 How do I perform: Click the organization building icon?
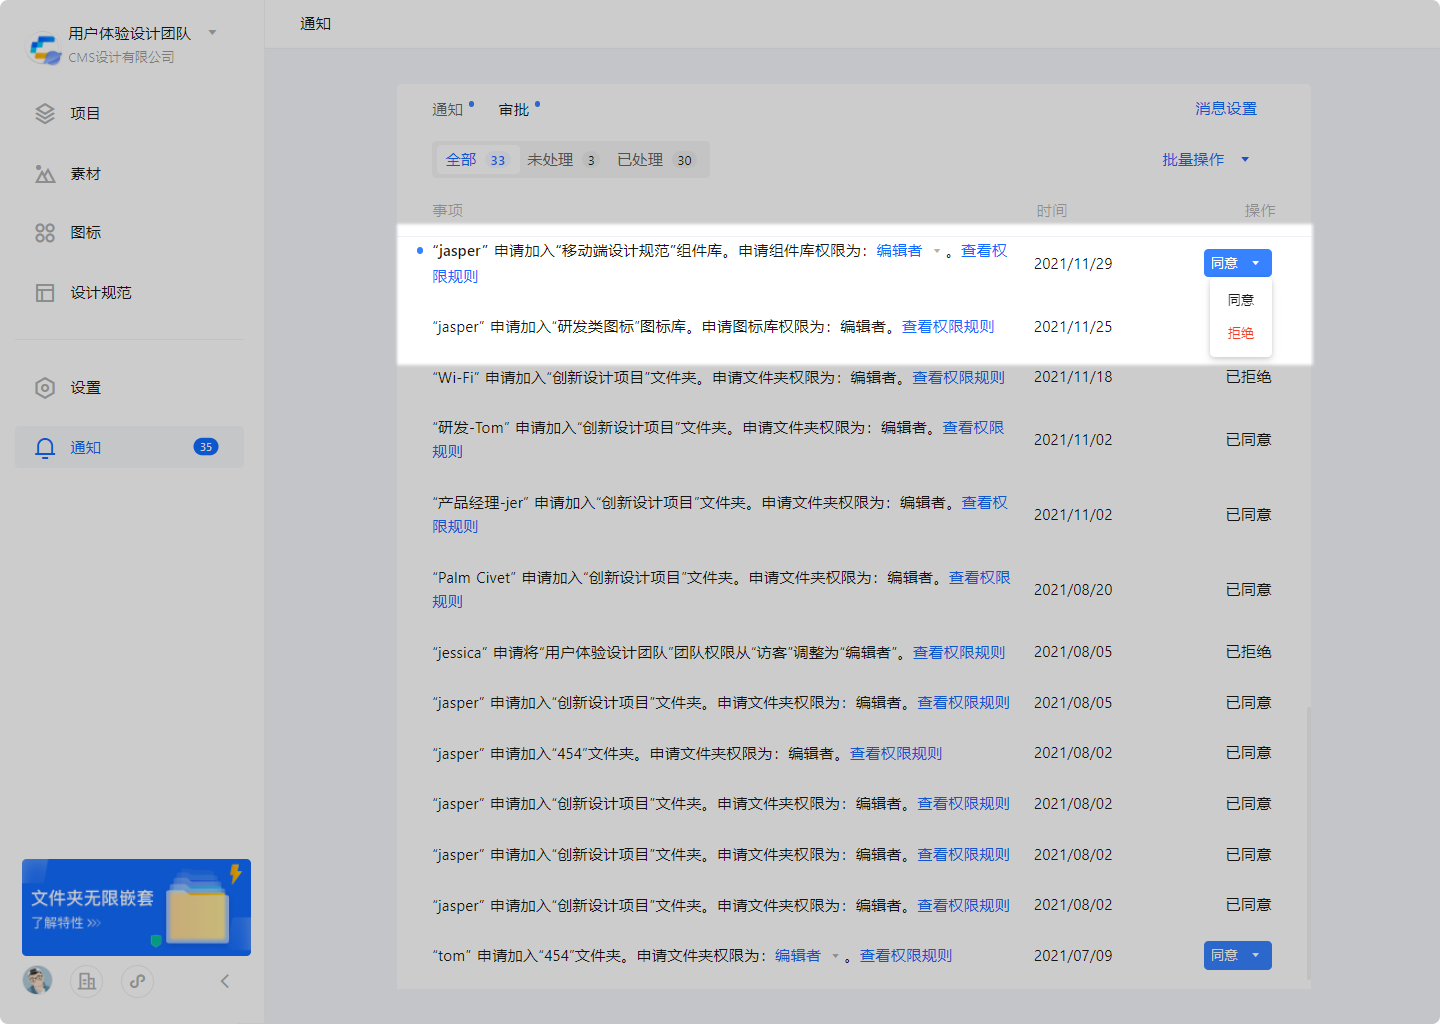coord(87,981)
